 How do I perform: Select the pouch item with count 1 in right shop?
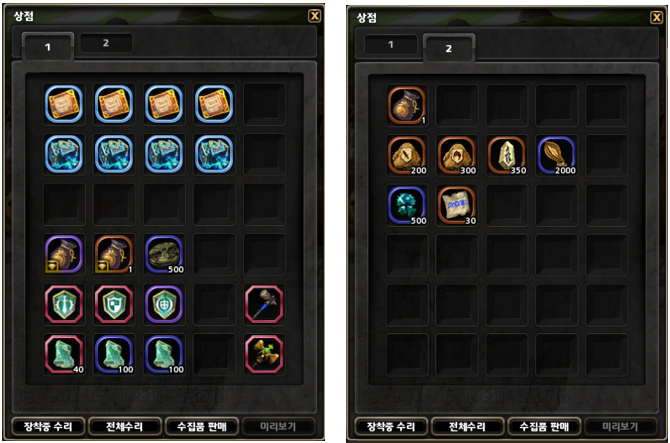click(407, 106)
